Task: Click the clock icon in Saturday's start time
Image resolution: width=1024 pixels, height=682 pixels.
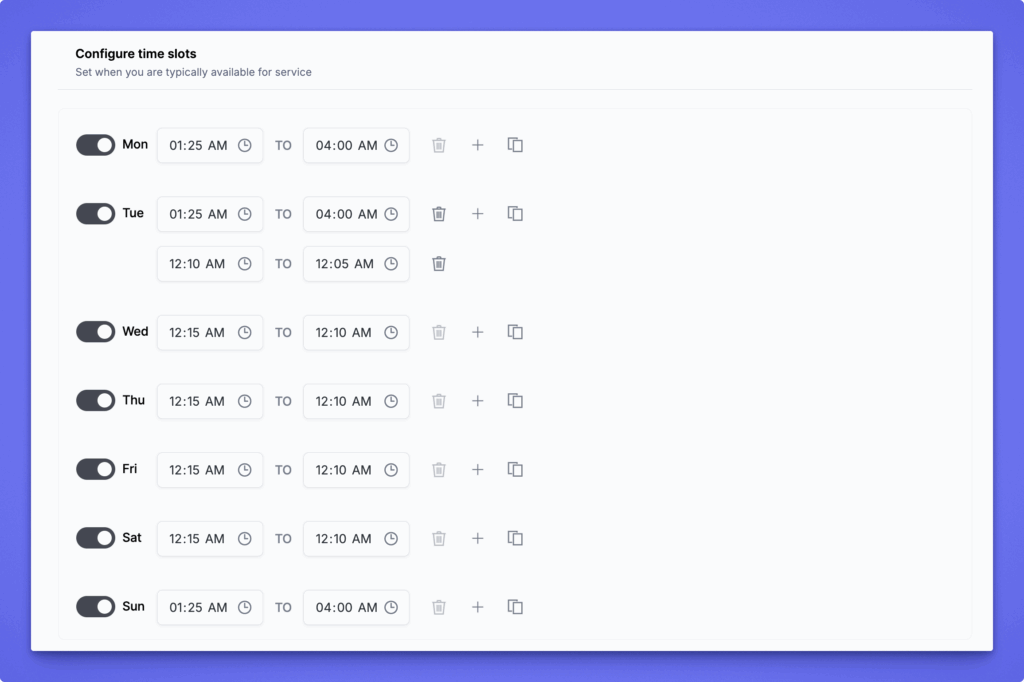Action: click(244, 538)
